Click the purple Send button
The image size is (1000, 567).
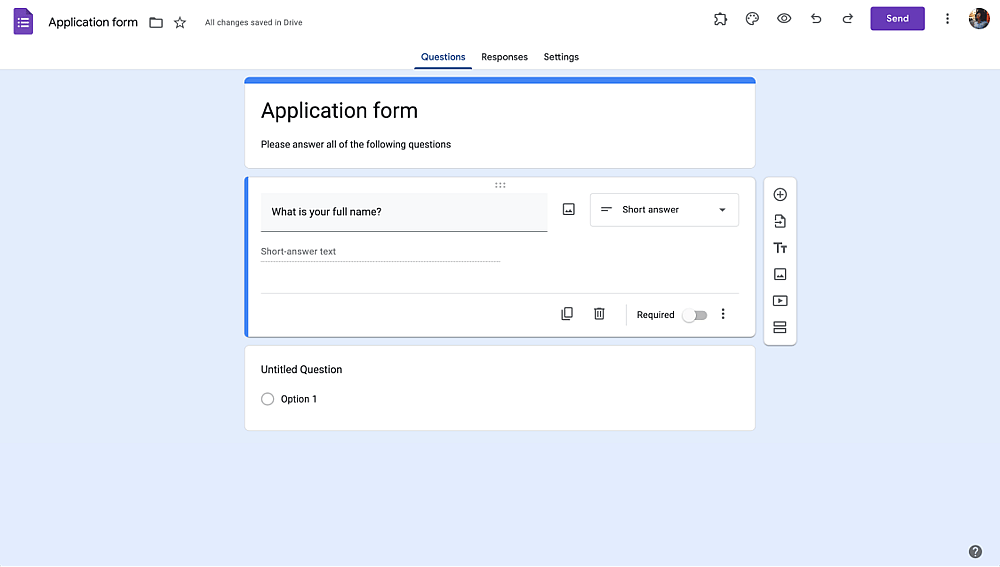(897, 18)
